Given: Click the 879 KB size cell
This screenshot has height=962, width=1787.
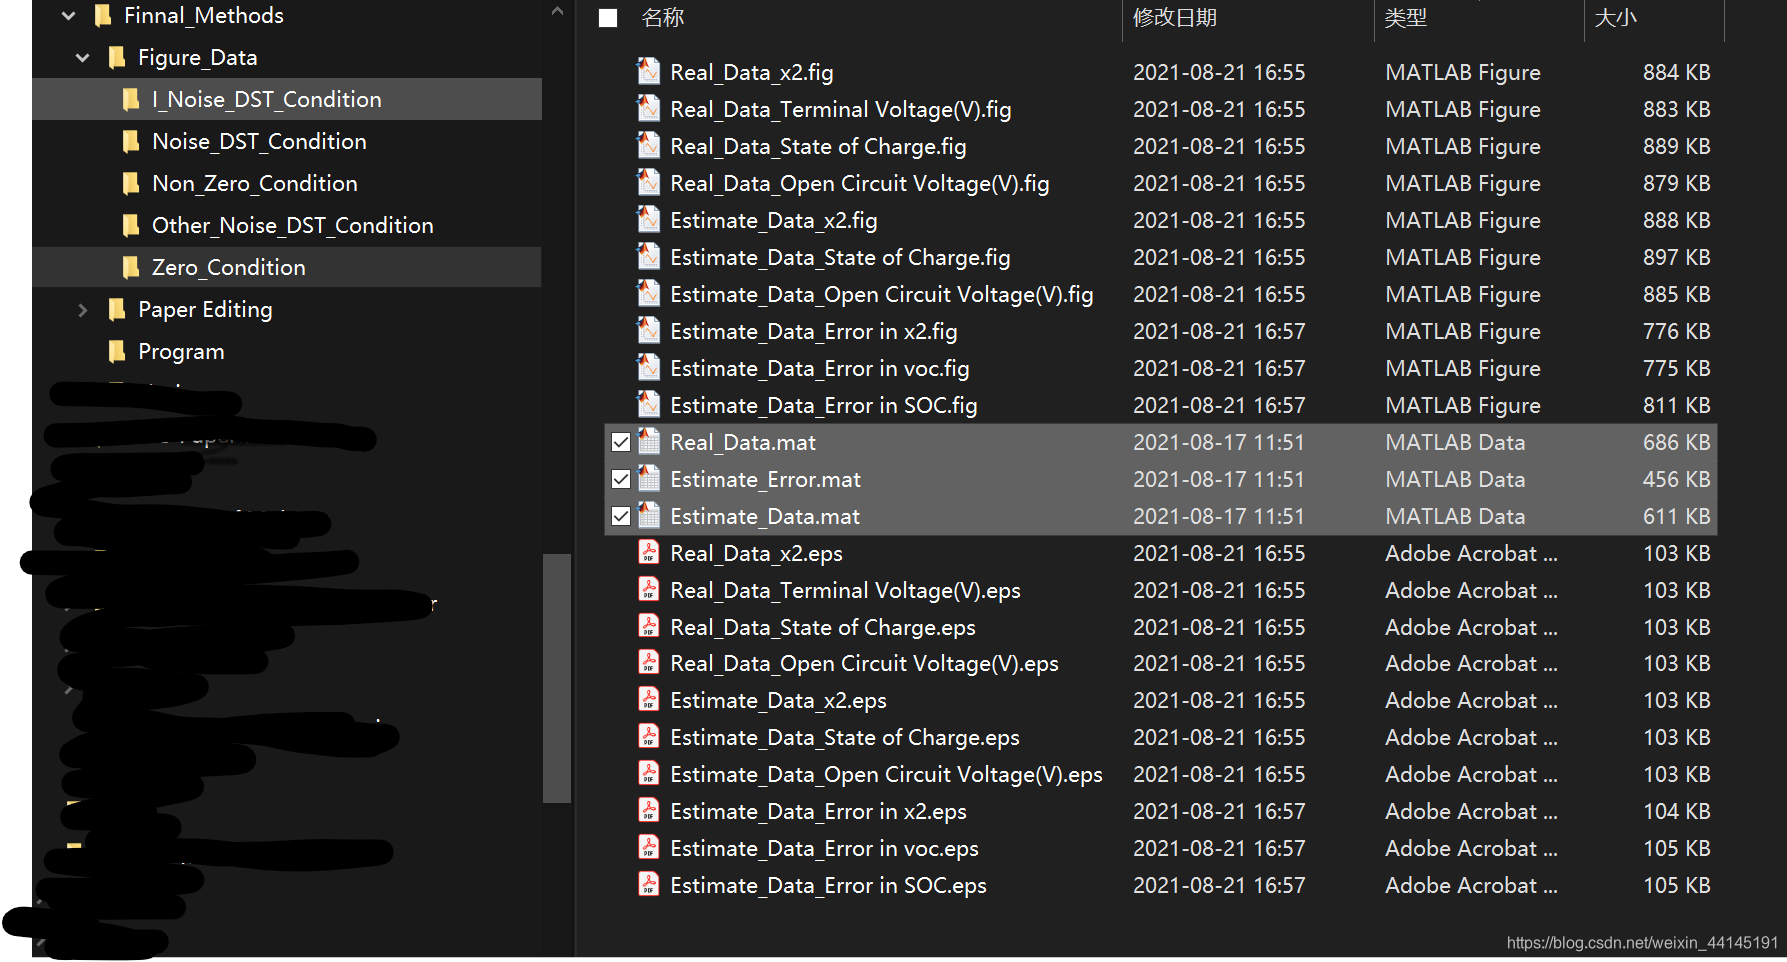Looking at the screenshot, I should tap(1676, 183).
